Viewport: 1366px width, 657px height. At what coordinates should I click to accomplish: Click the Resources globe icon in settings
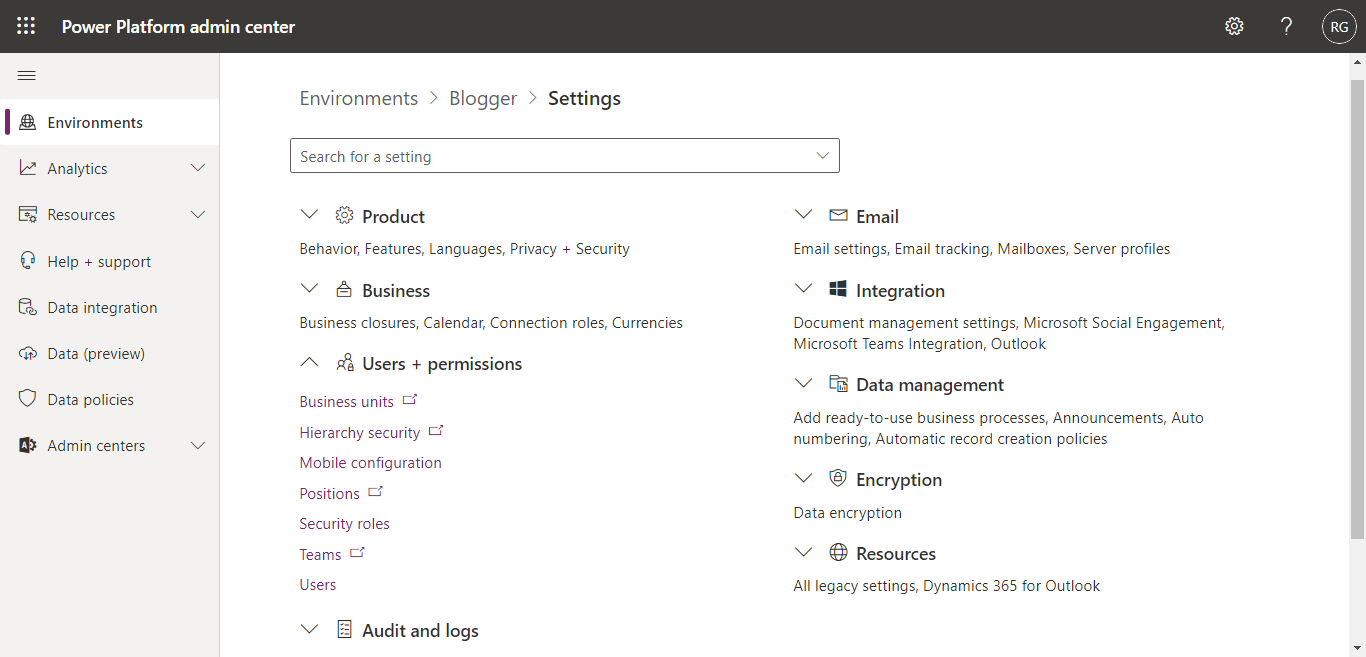(838, 553)
